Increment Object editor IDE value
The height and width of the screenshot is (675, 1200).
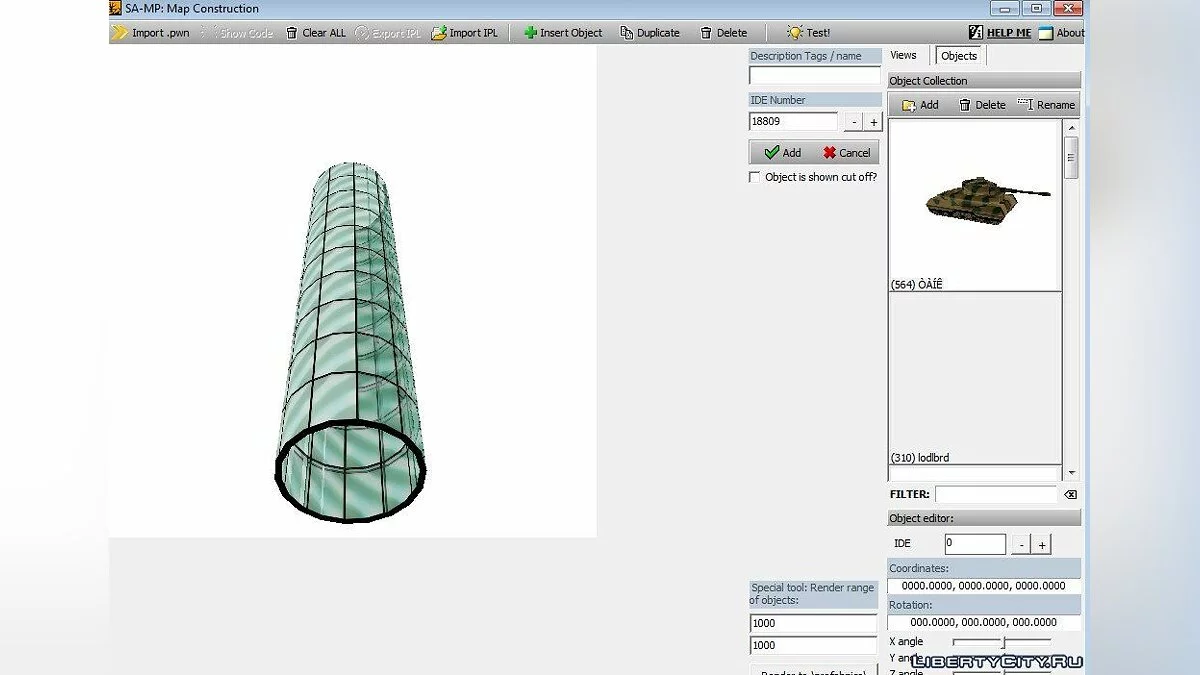(1041, 544)
